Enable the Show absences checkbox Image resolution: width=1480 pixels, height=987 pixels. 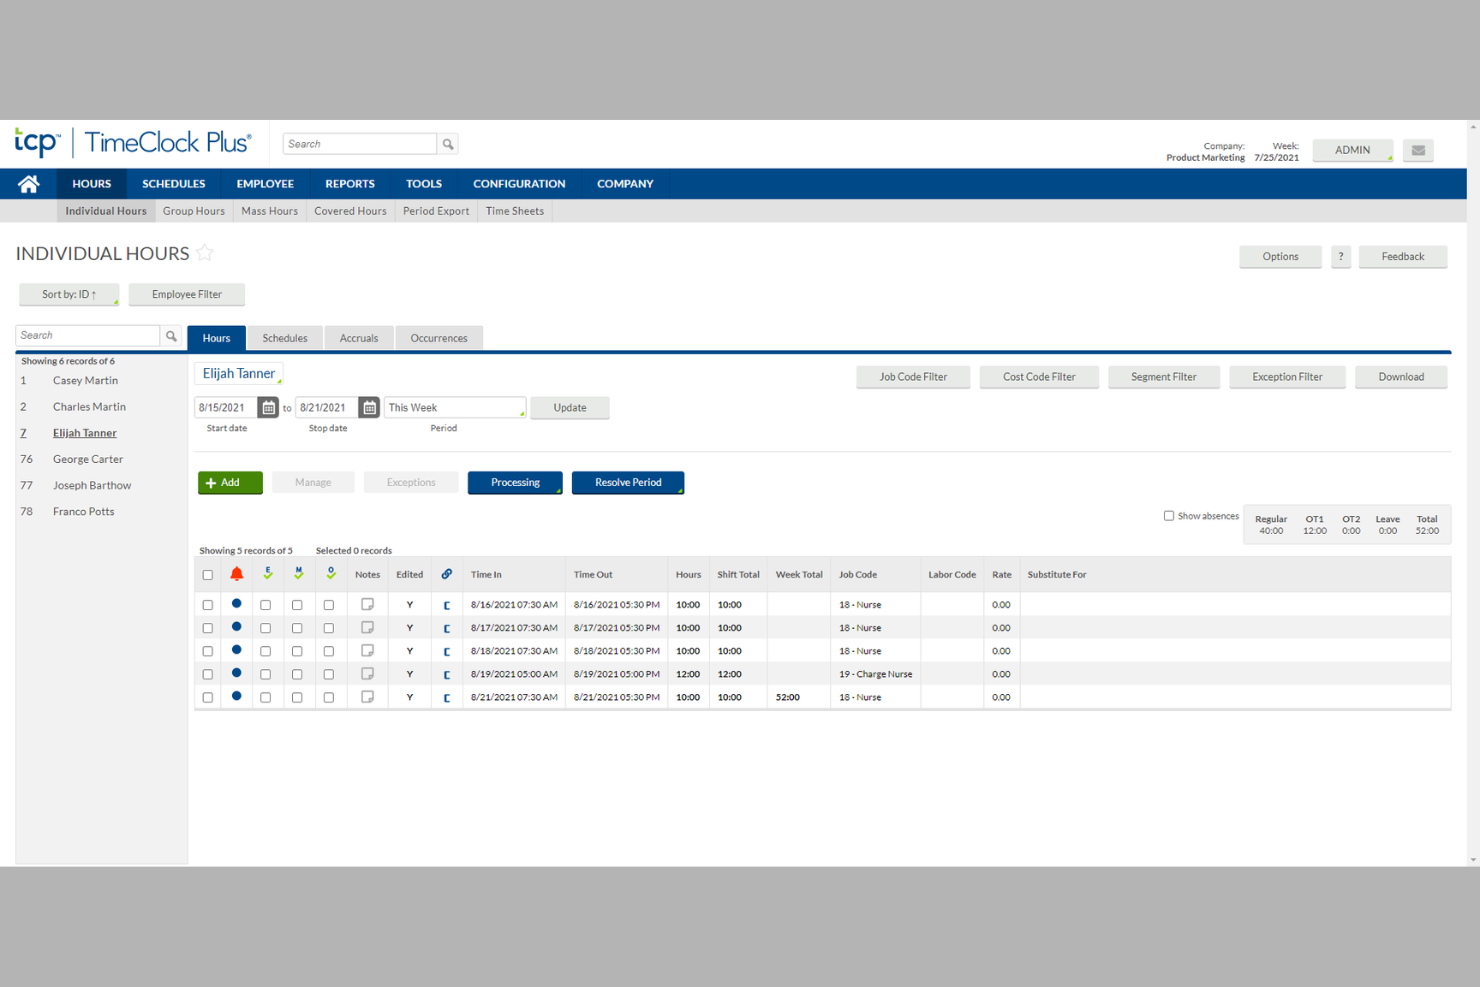coord(1168,515)
